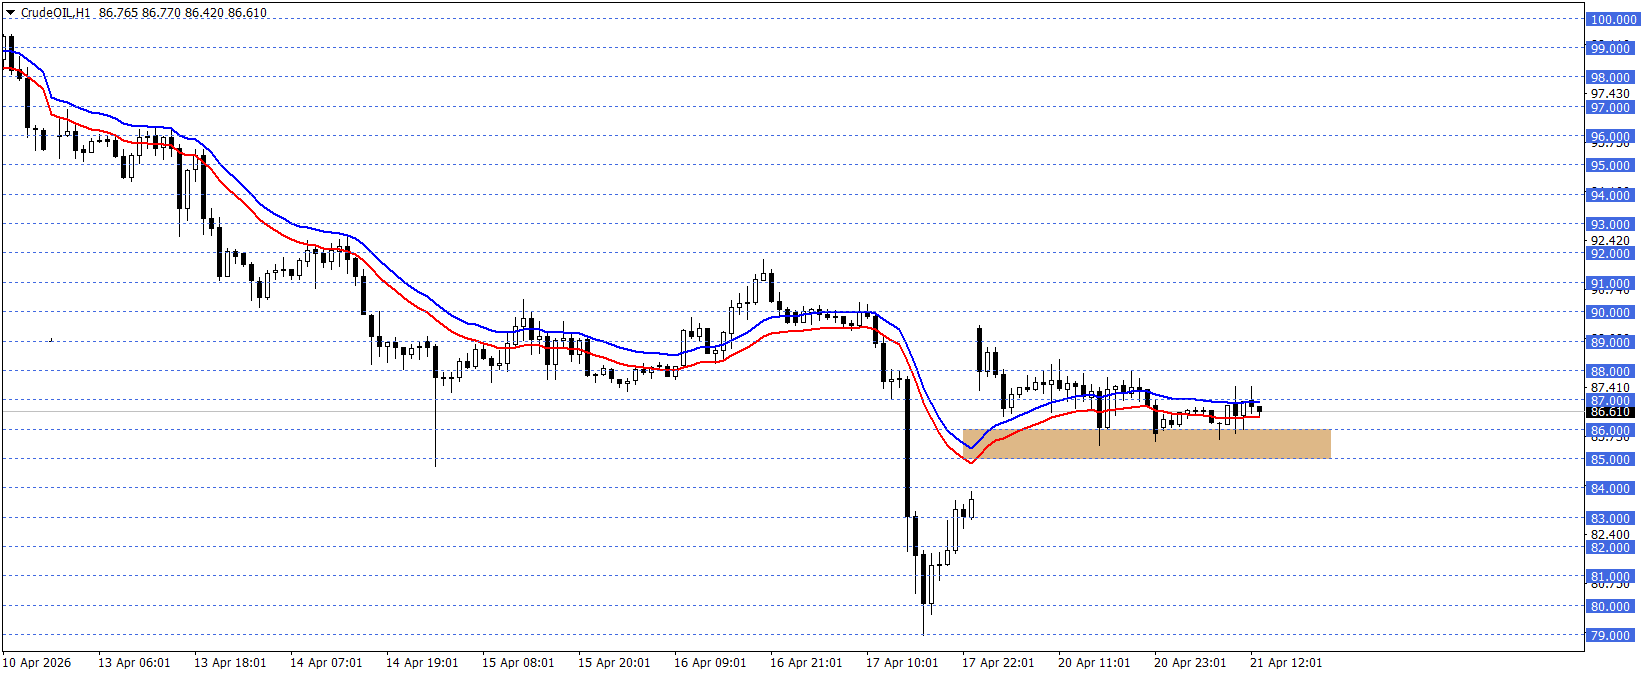Select the 16 Apr 09:01 time label
1641x675 pixels.
click(x=710, y=663)
